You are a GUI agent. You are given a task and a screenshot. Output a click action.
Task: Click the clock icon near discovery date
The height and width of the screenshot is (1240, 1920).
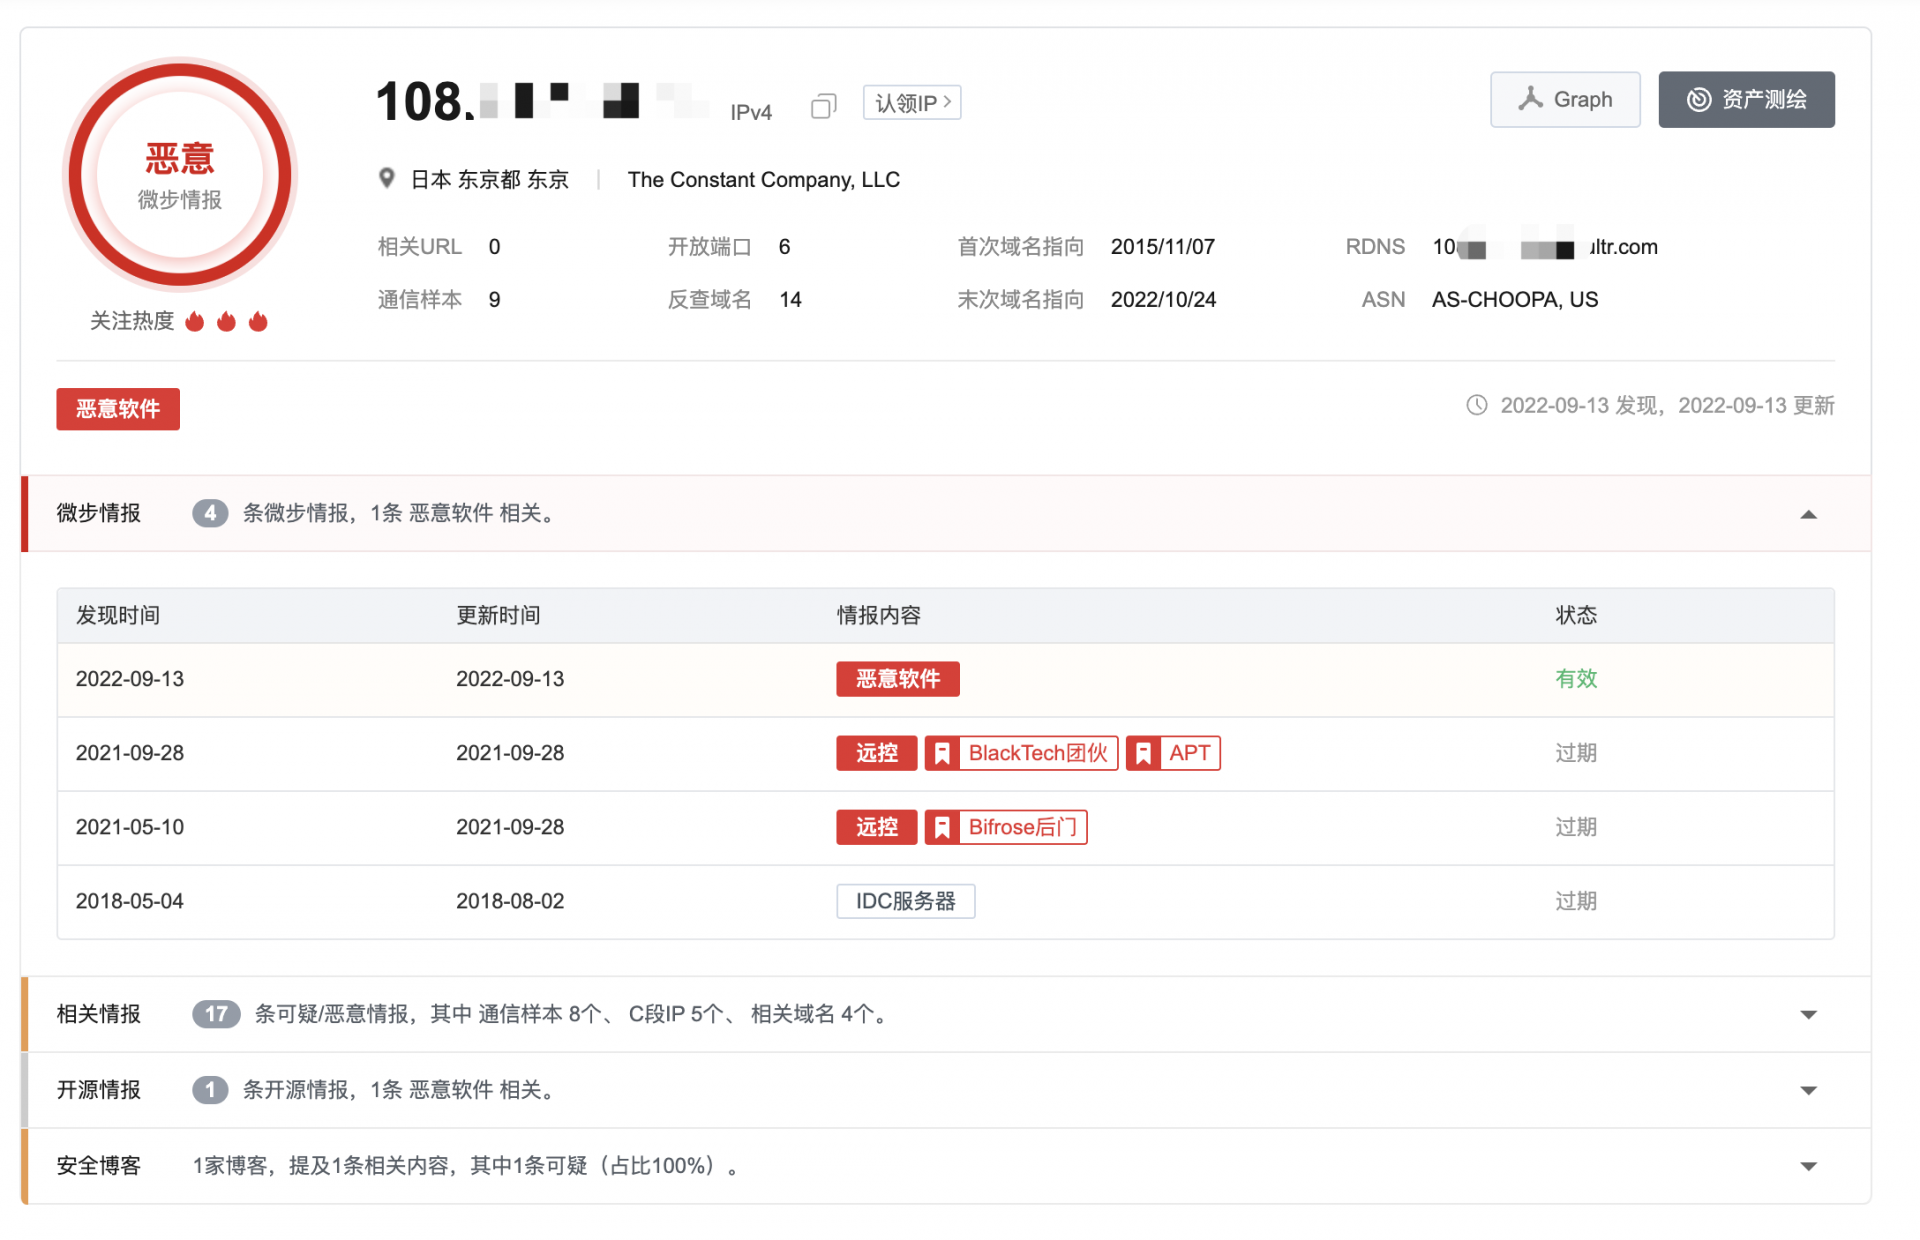1476,405
